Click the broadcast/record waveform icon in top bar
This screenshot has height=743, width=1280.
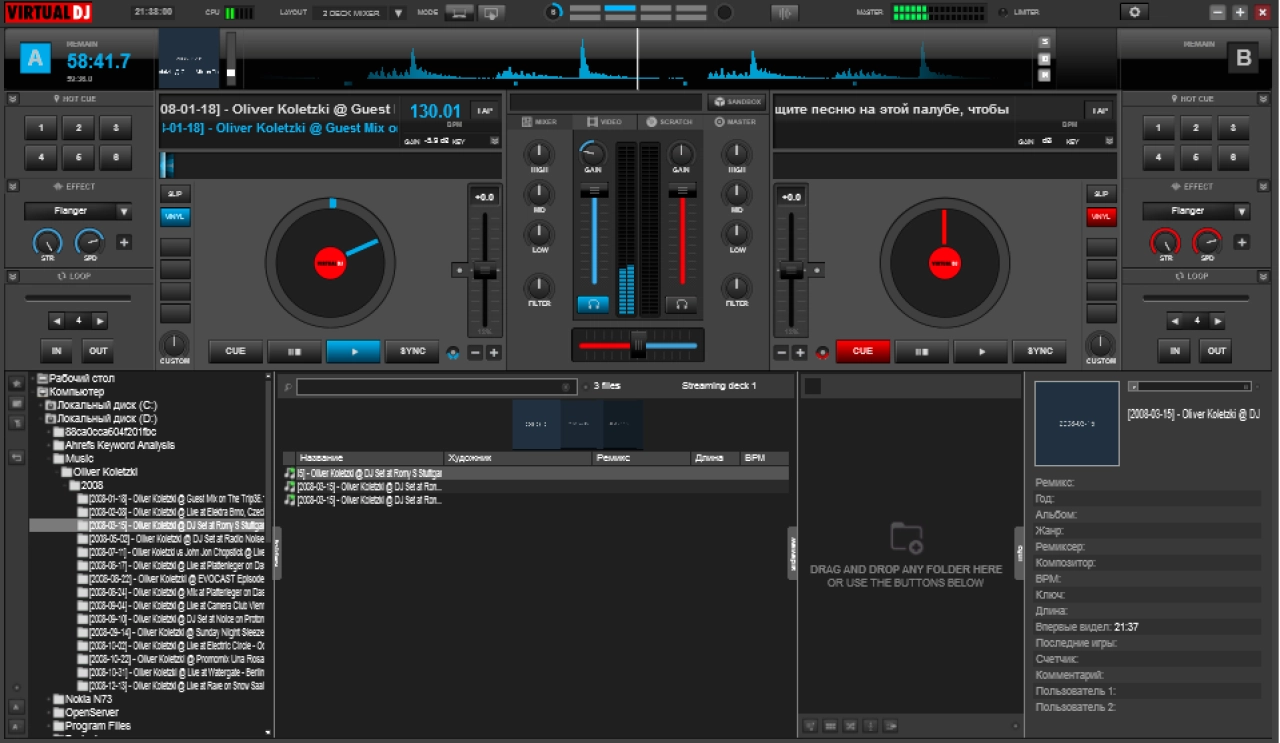[x=785, y=12]
